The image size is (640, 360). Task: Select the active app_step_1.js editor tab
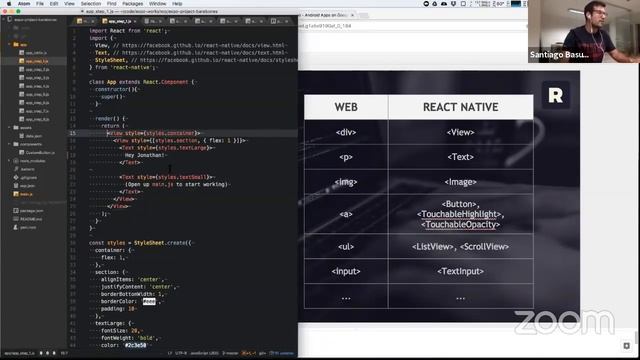point(119,21)
